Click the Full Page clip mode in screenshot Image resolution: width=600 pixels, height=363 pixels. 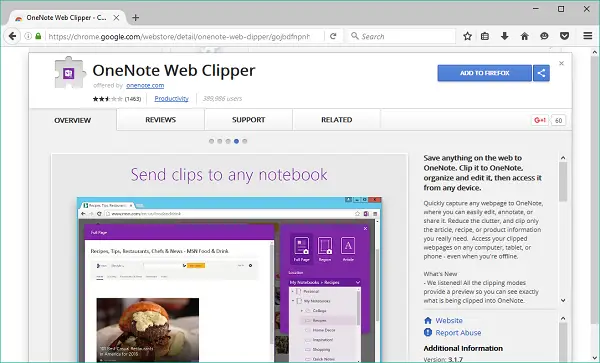301,249
